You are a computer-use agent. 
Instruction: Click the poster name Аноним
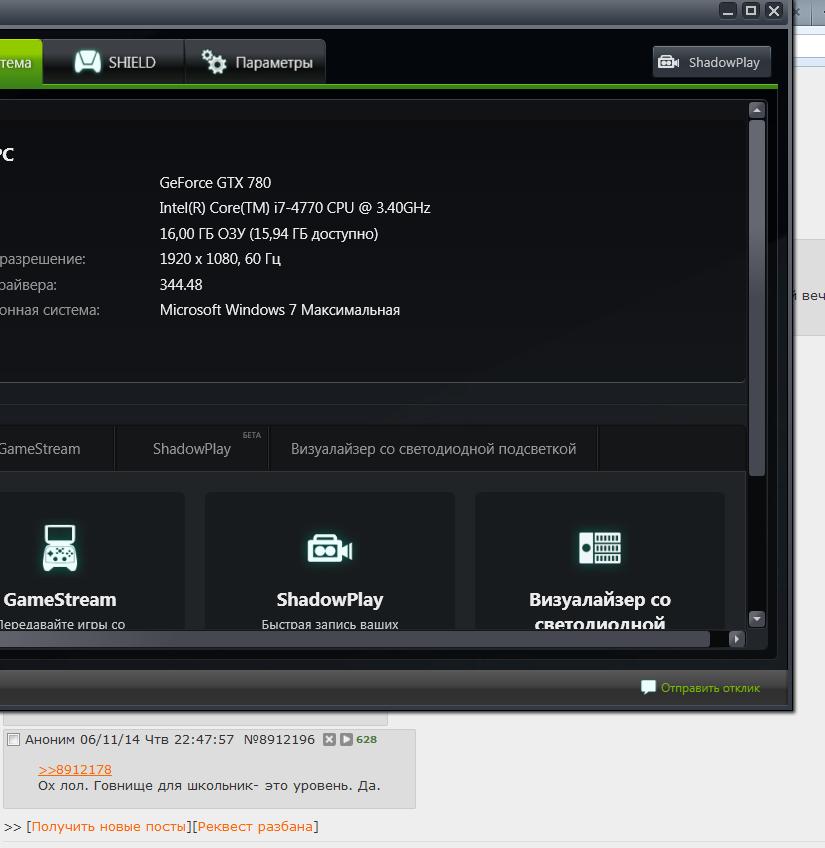tap(50, 739)
